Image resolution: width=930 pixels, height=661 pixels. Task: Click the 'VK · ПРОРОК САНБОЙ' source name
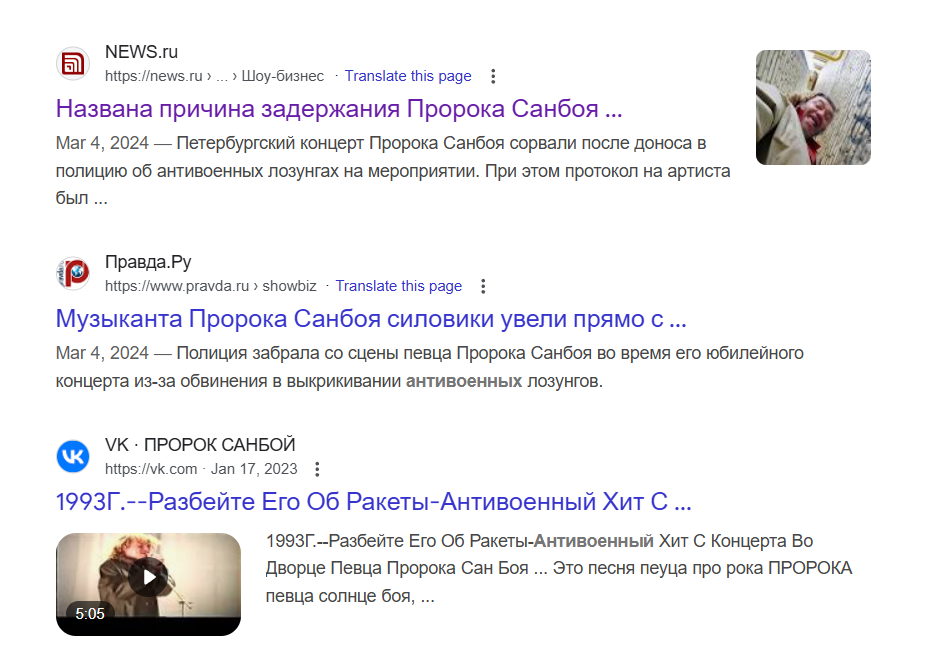tap(200, 445)
